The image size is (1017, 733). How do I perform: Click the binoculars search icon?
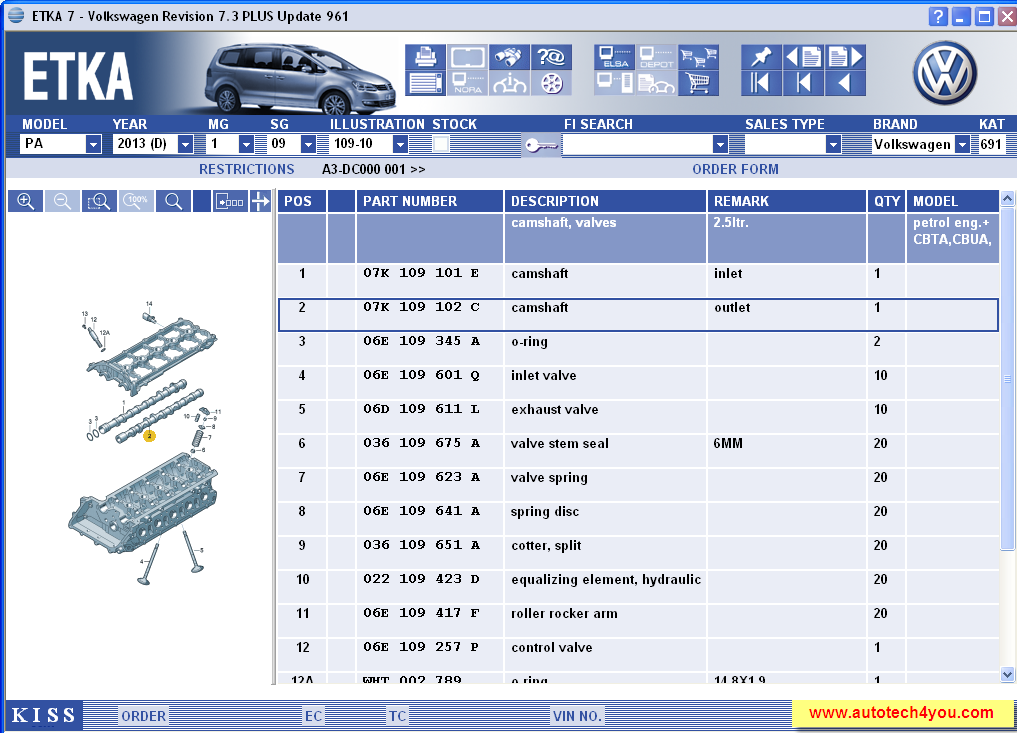[509, 57]
